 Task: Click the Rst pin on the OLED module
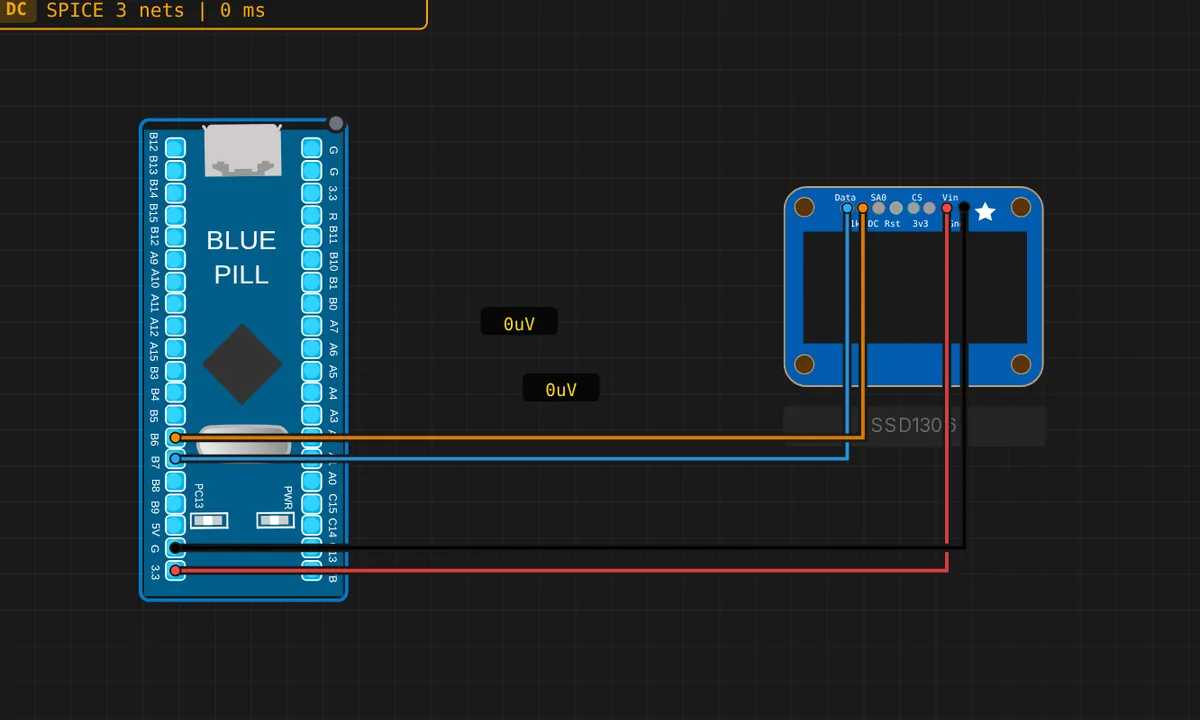tap(896, 208)
